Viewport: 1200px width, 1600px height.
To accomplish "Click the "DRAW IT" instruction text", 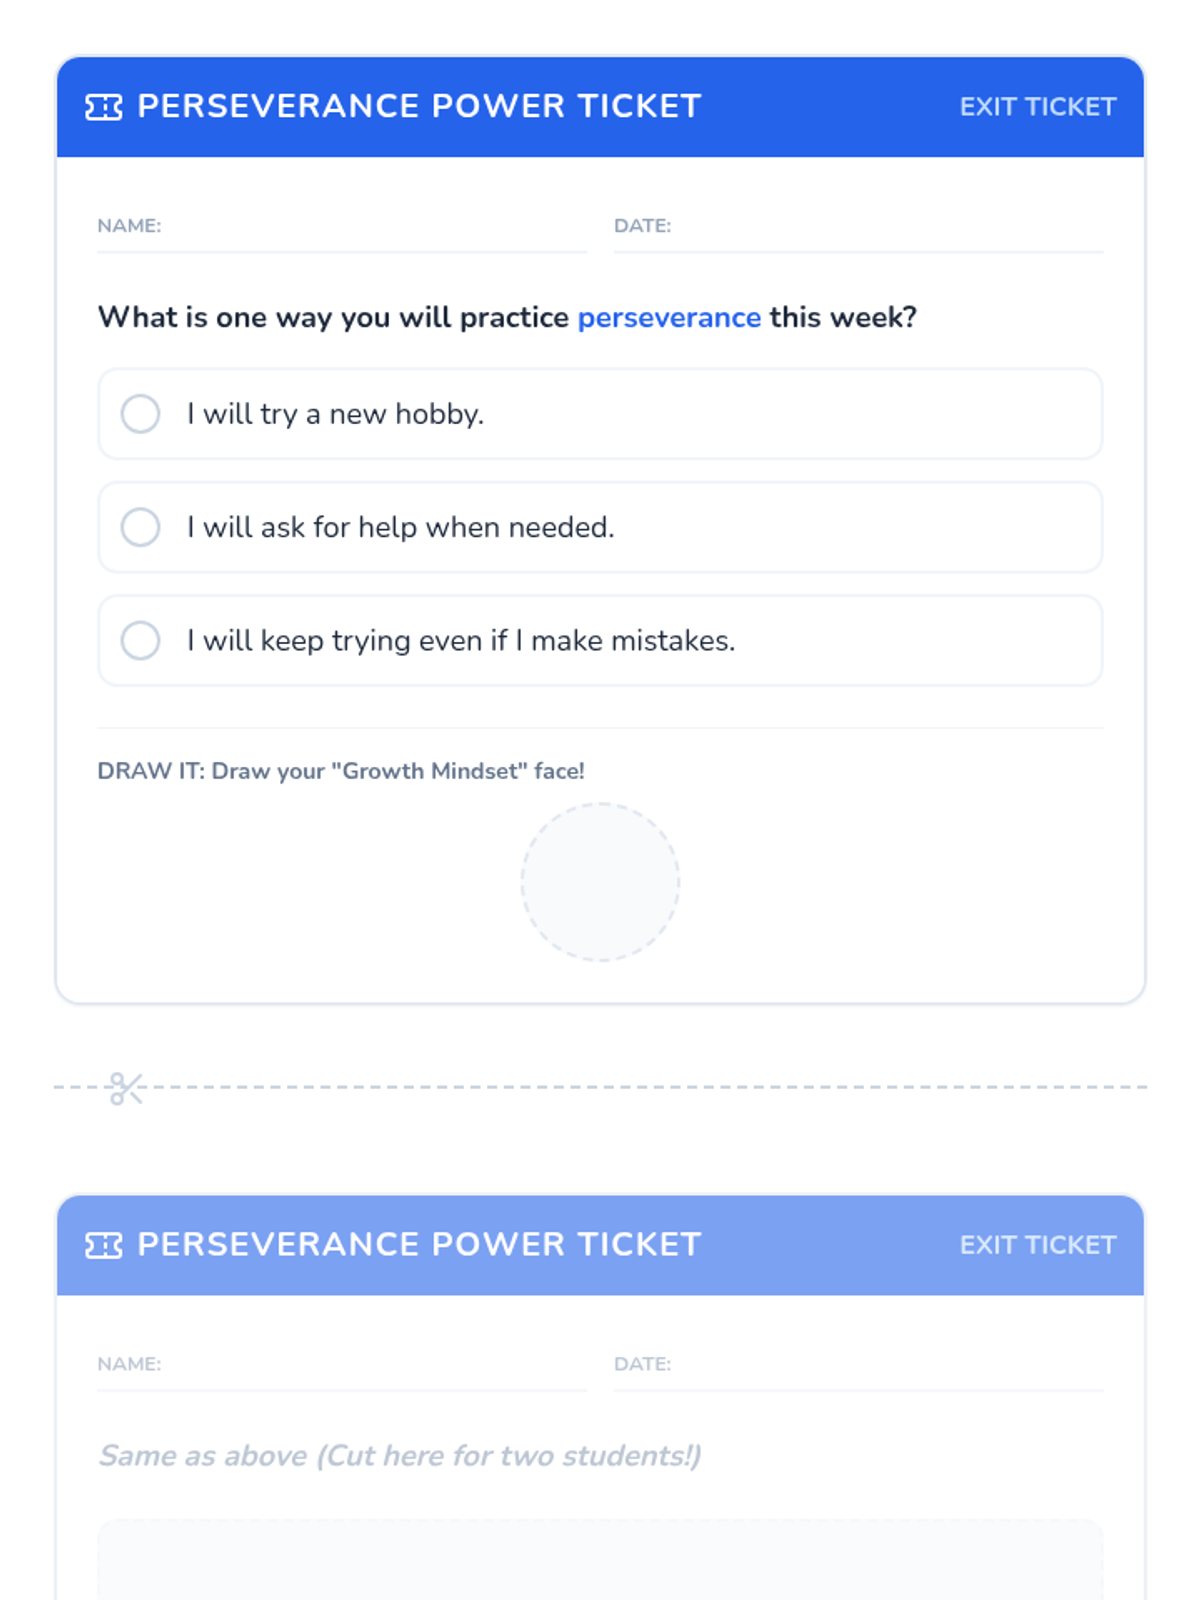I will coord(341,771).
